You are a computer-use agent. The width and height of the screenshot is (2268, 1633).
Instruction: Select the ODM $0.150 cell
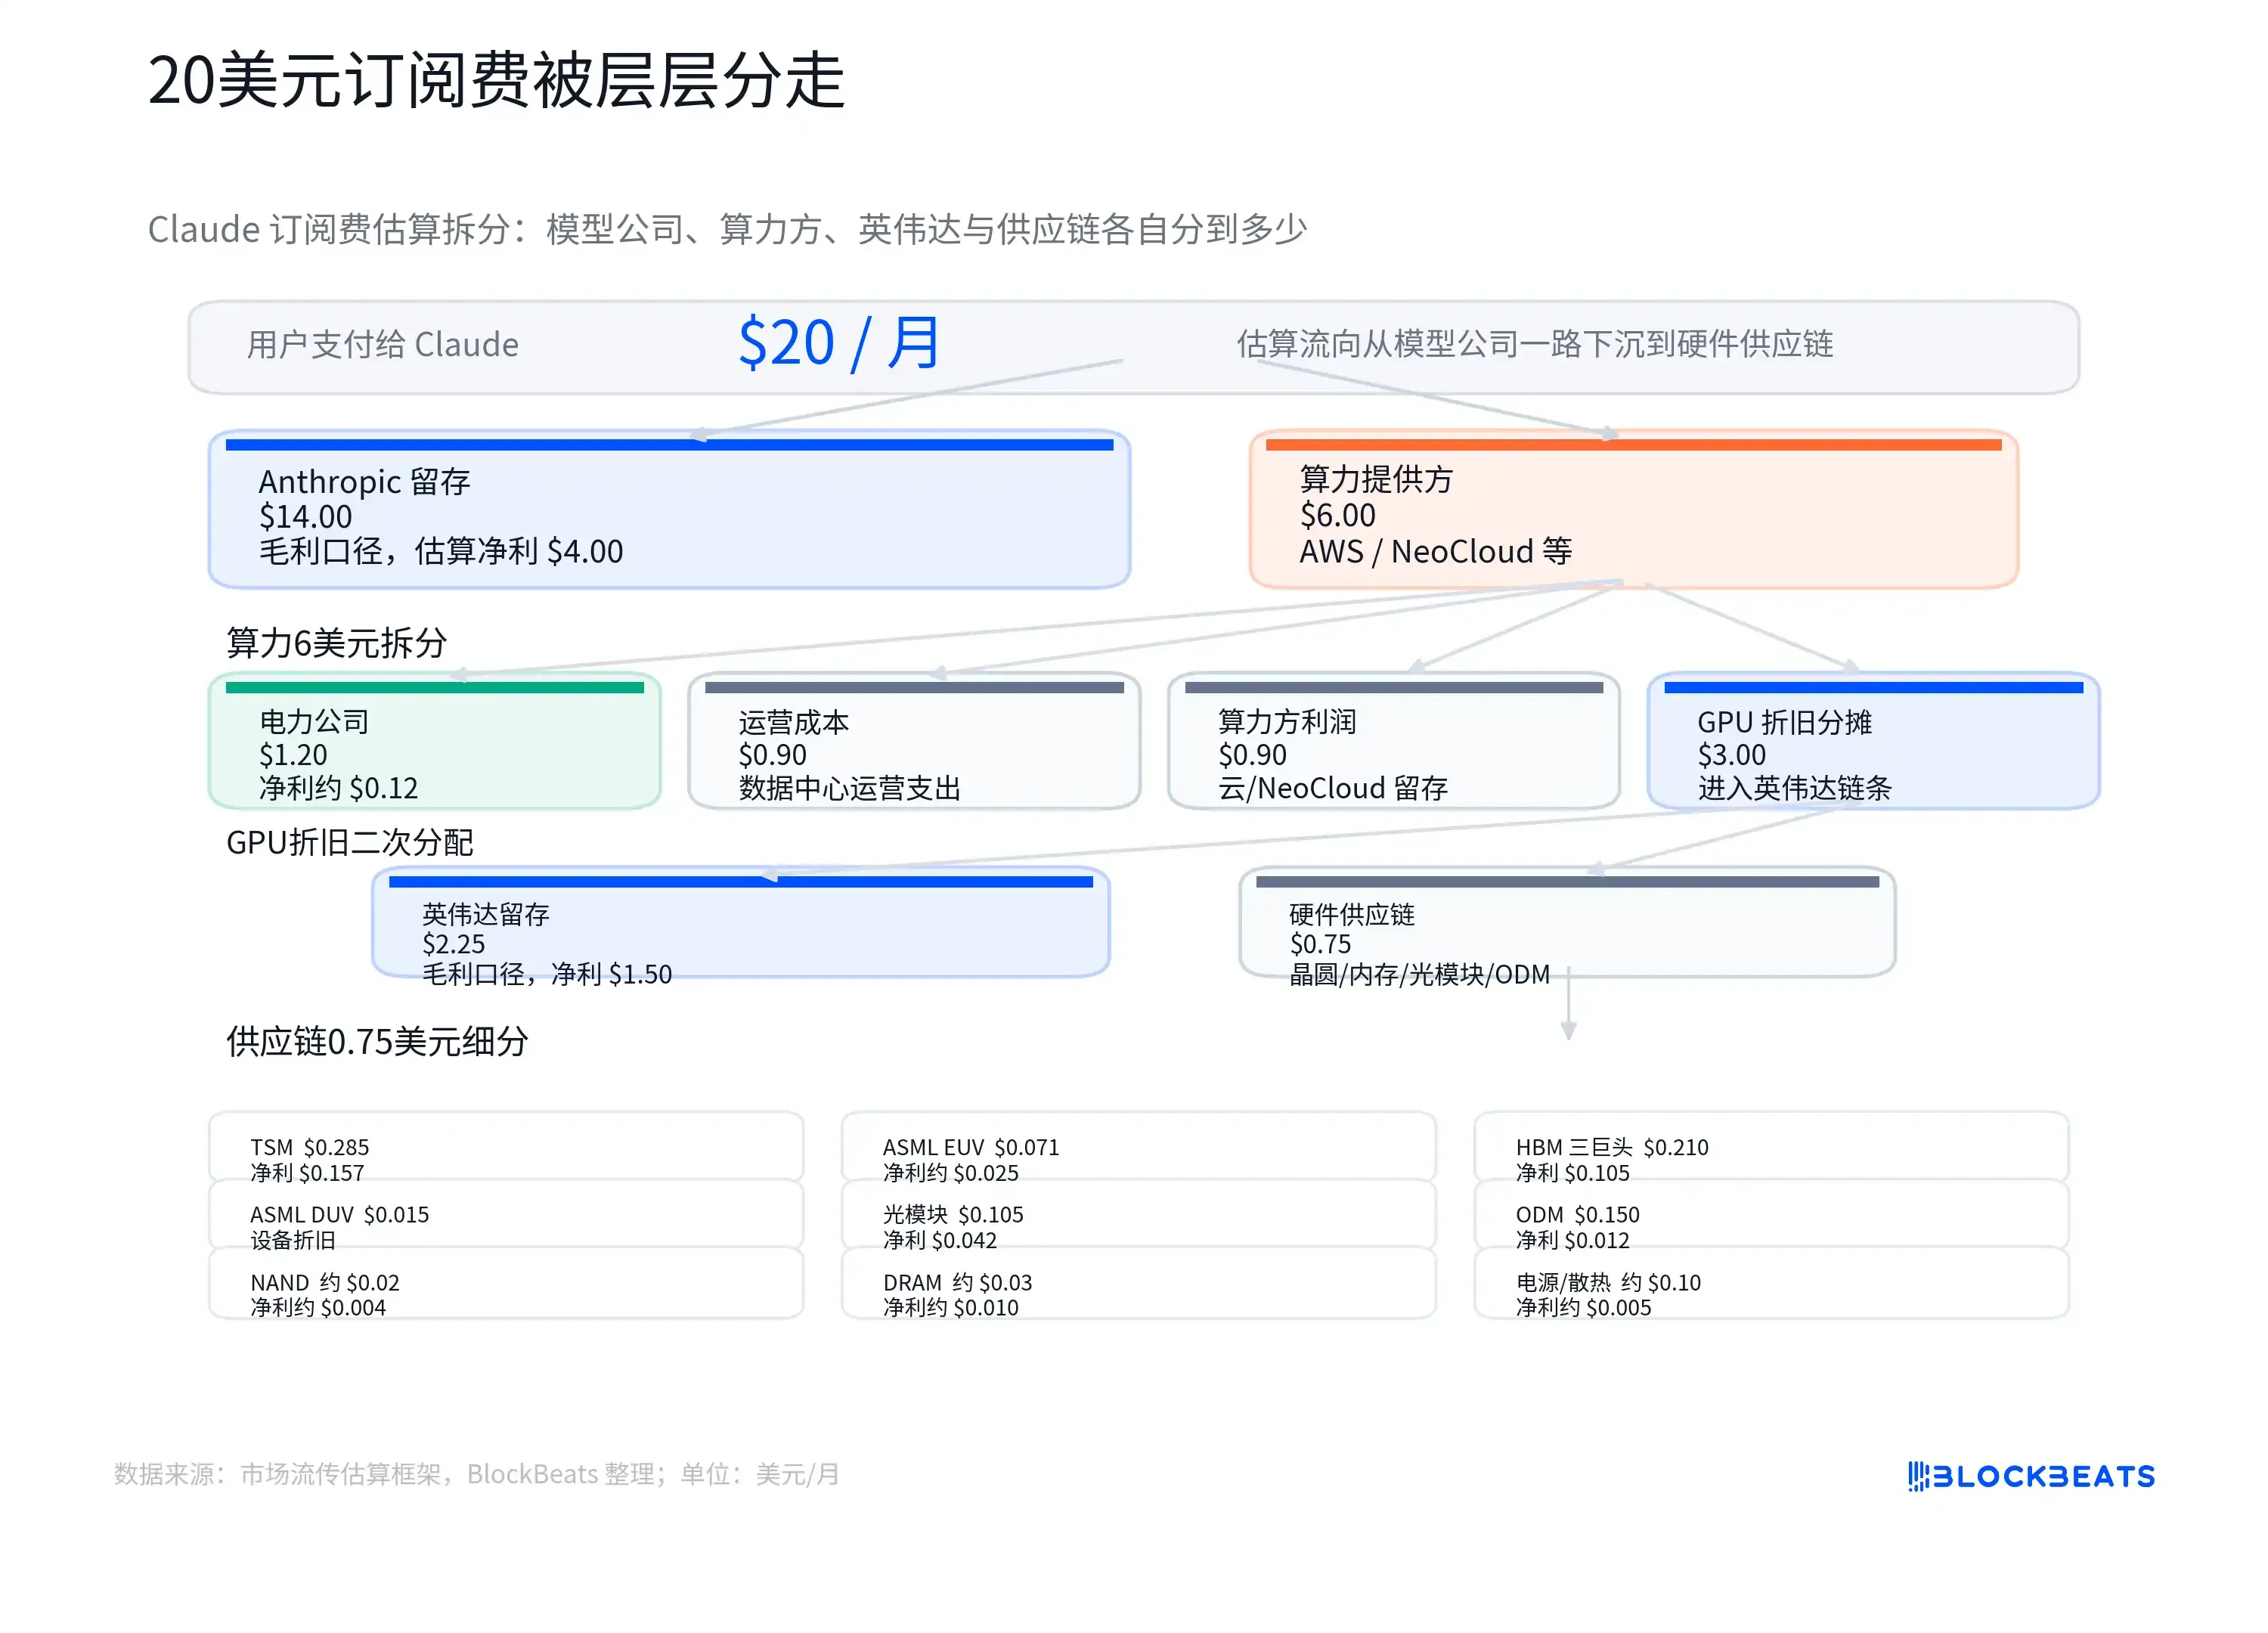point(1771,1214)
